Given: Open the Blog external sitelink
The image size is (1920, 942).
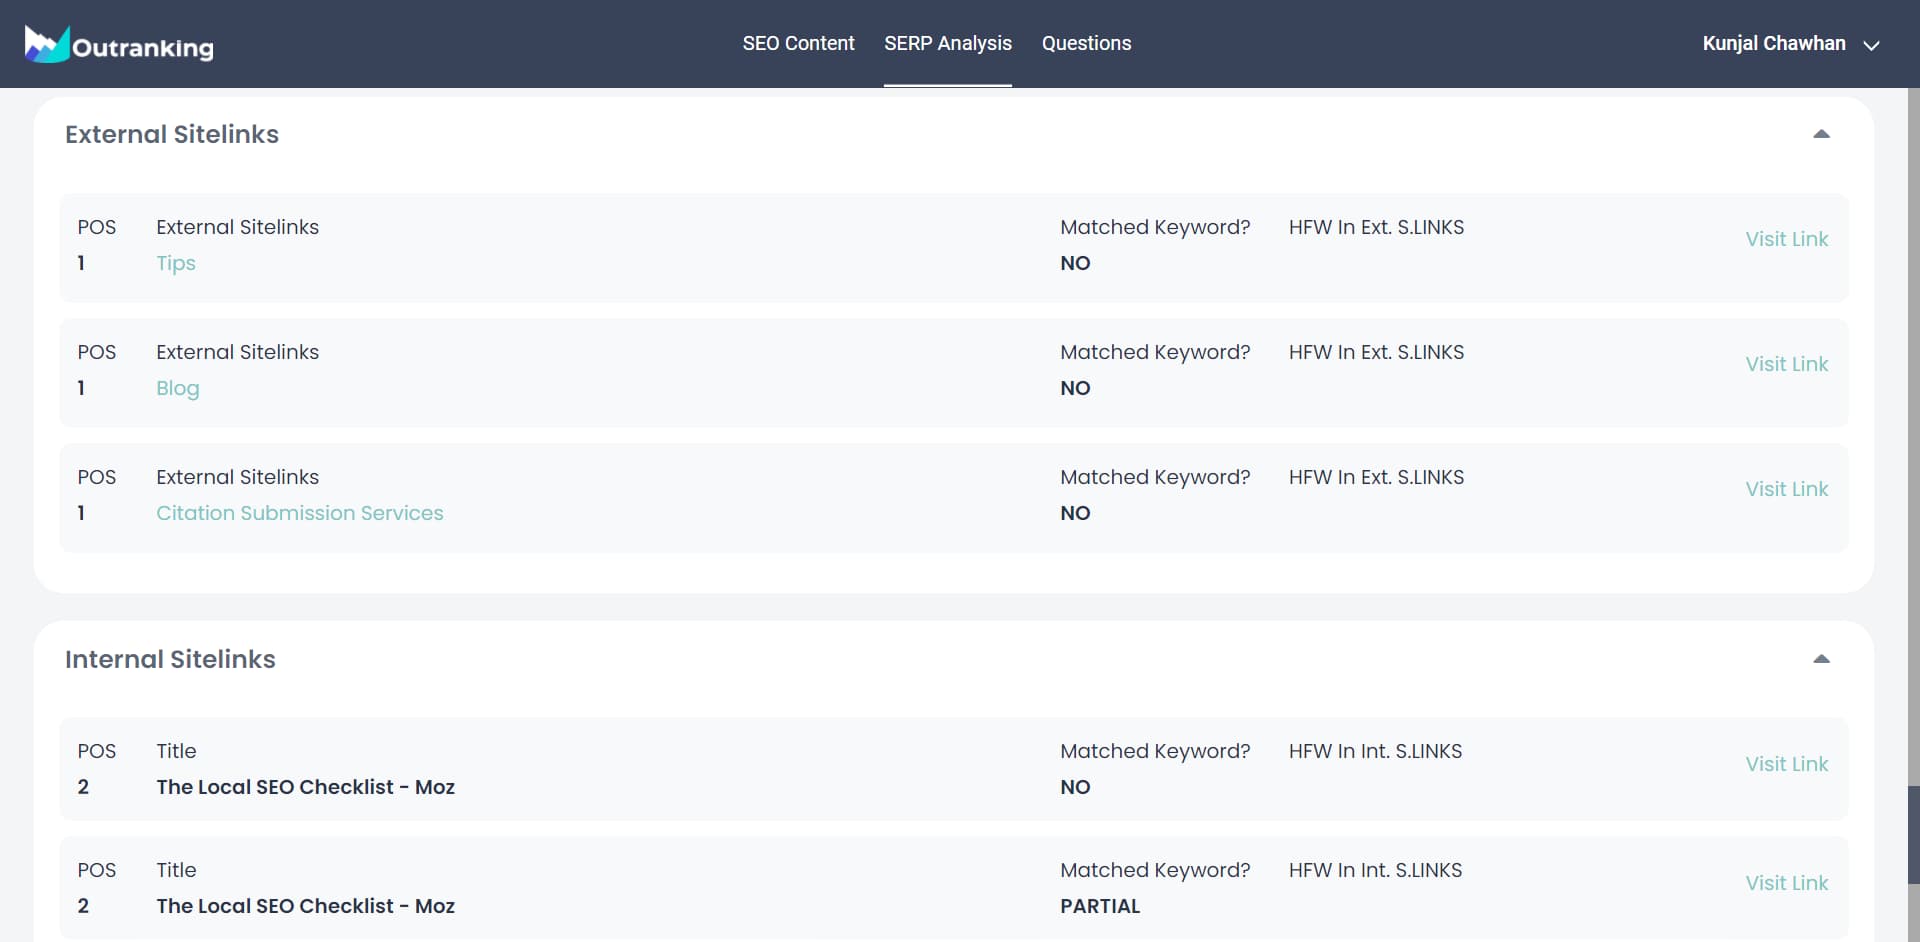Looking at the screenshot, I should click(178, 388).
